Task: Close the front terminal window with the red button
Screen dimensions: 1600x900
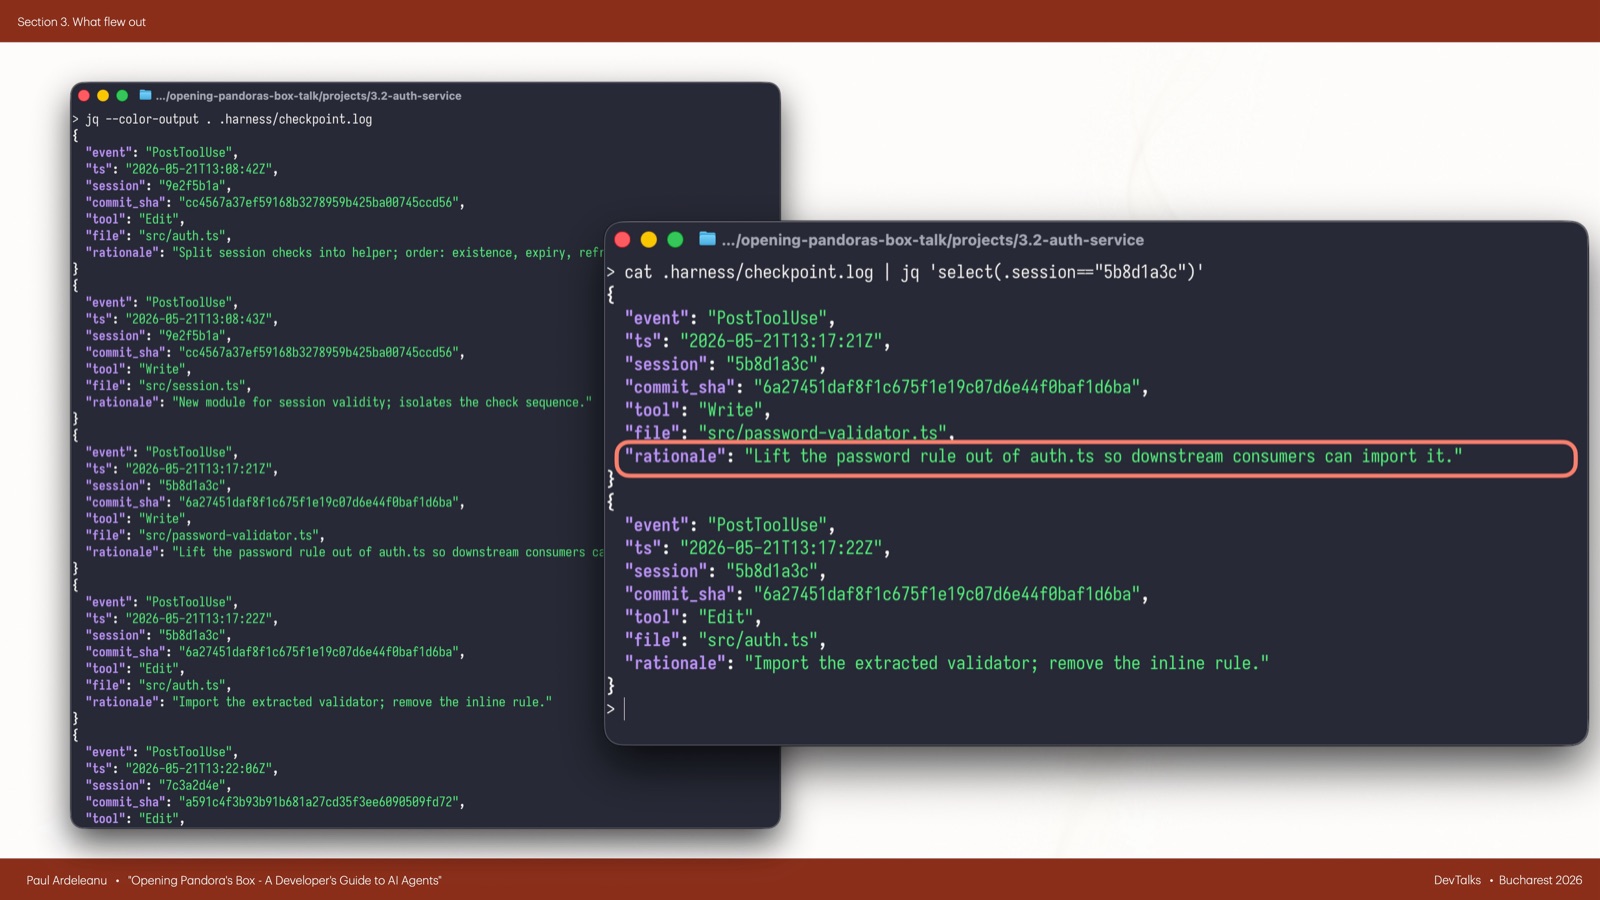Action: pyautogui.click(x=622, y=240)
